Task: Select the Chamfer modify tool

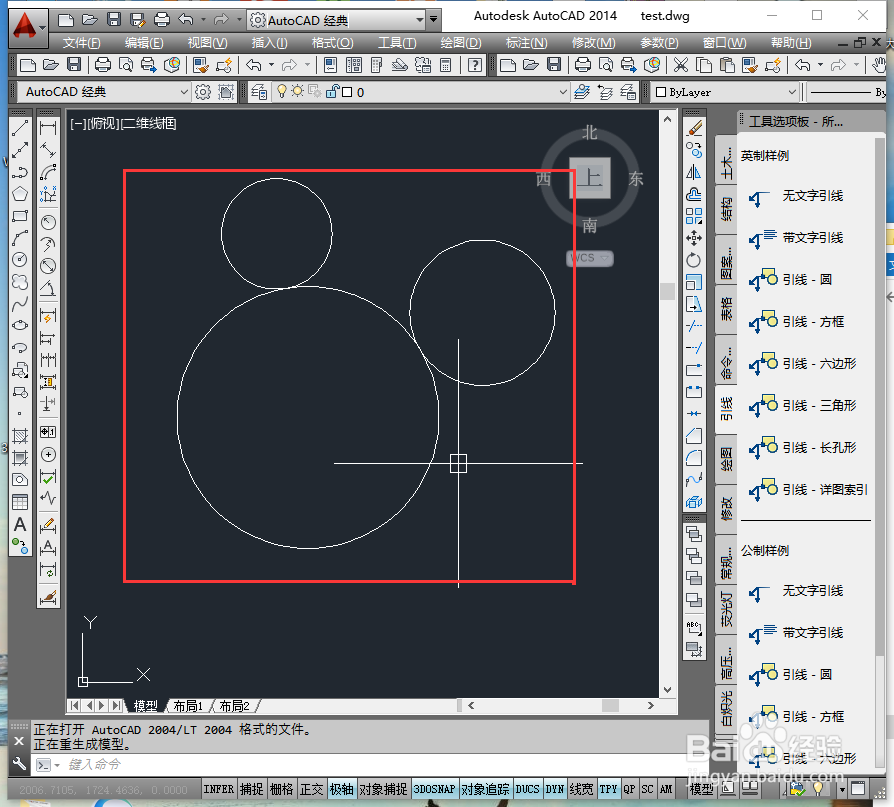Action: (x=694, y=436)
